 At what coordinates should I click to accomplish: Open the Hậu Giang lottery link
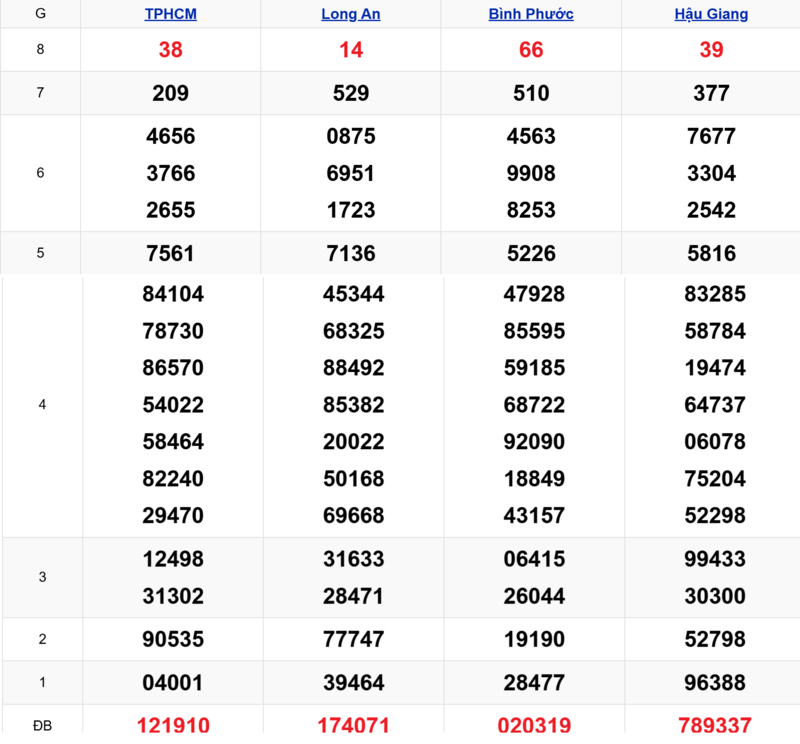711,14
